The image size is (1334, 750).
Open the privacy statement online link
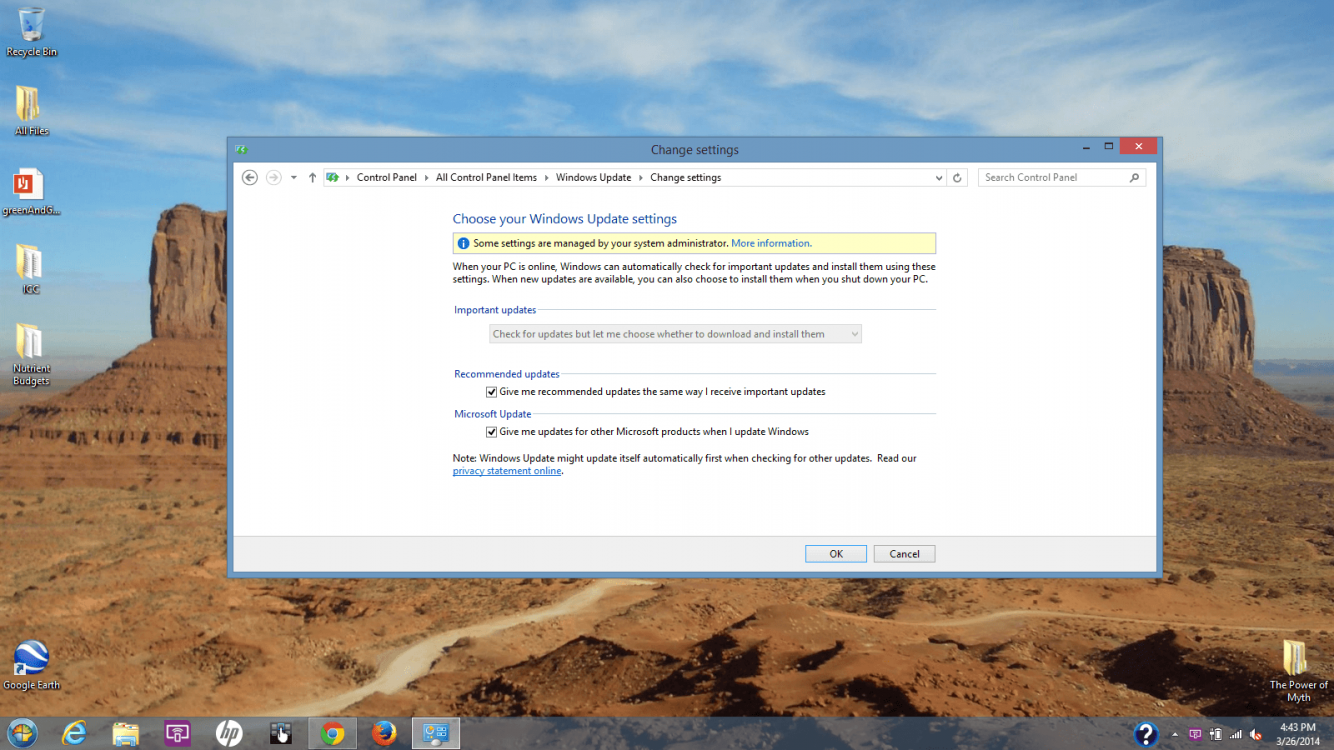[507, 471]
